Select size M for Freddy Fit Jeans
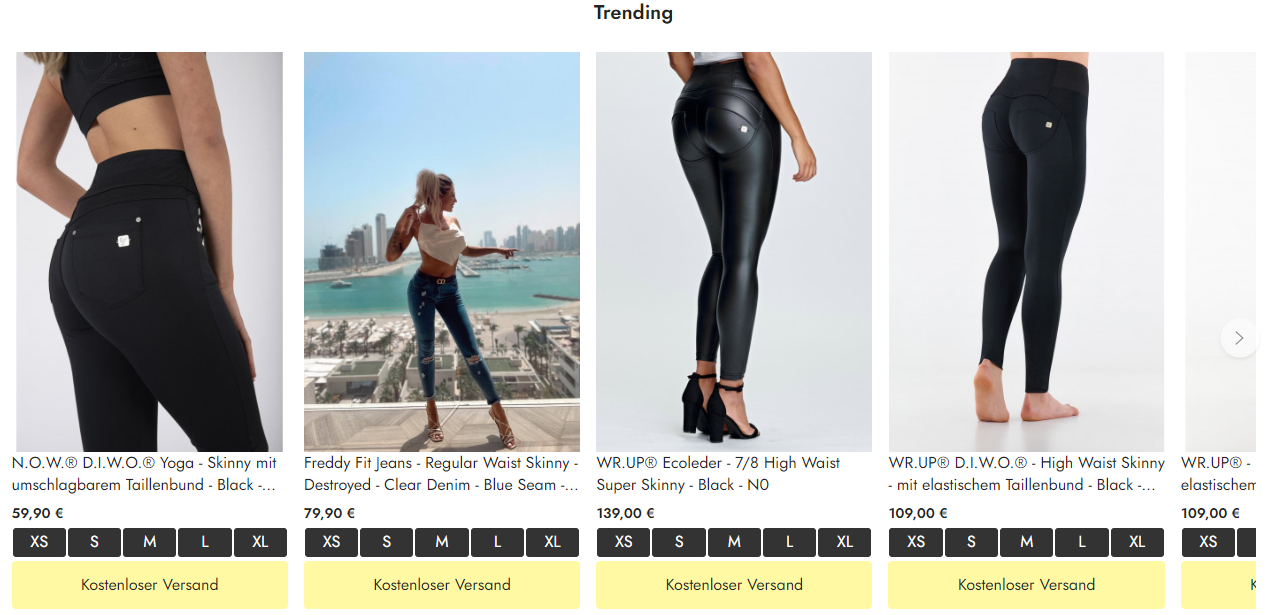Image resolution: width=1268 pixels, height=615 pixels. point(442,542)
